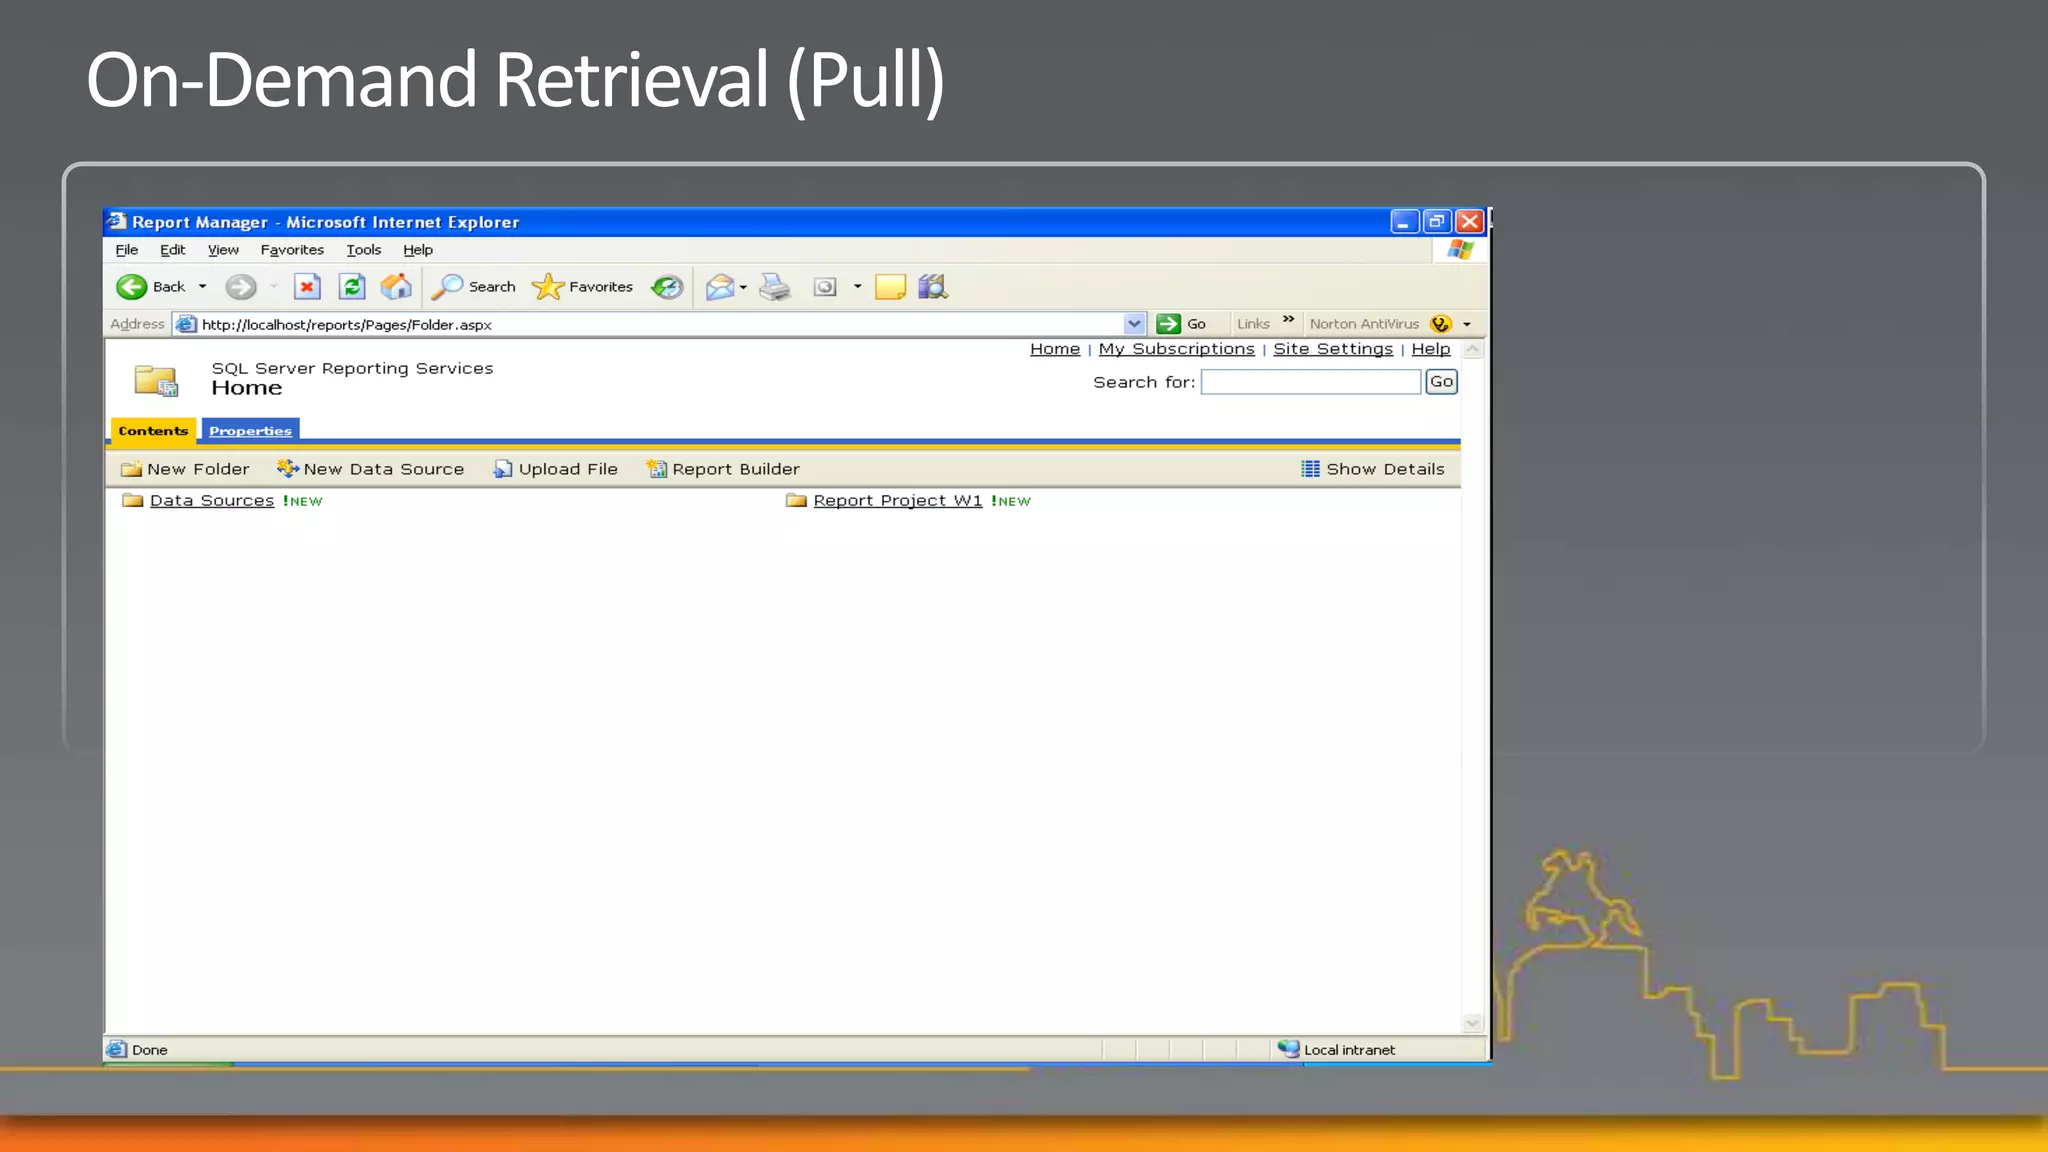Image resolution: width=2048 pixels, height=1152 pixels.
Task: Click the Data Sources folder icon
Action: [133, 500]
